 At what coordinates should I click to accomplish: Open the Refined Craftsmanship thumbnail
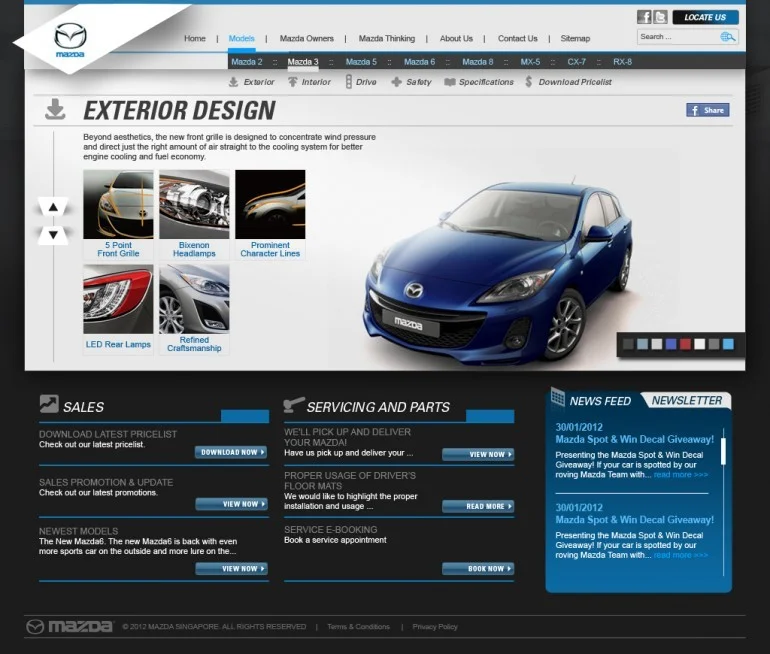(x=194, y=309)
